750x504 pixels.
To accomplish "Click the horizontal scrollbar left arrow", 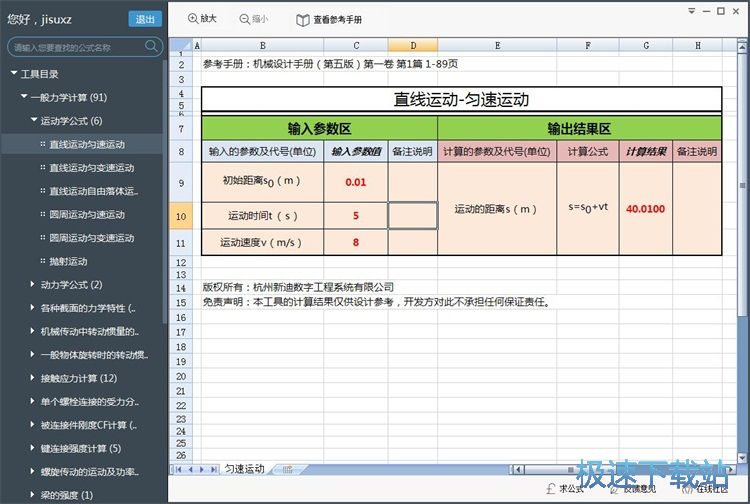I will 517,470.
